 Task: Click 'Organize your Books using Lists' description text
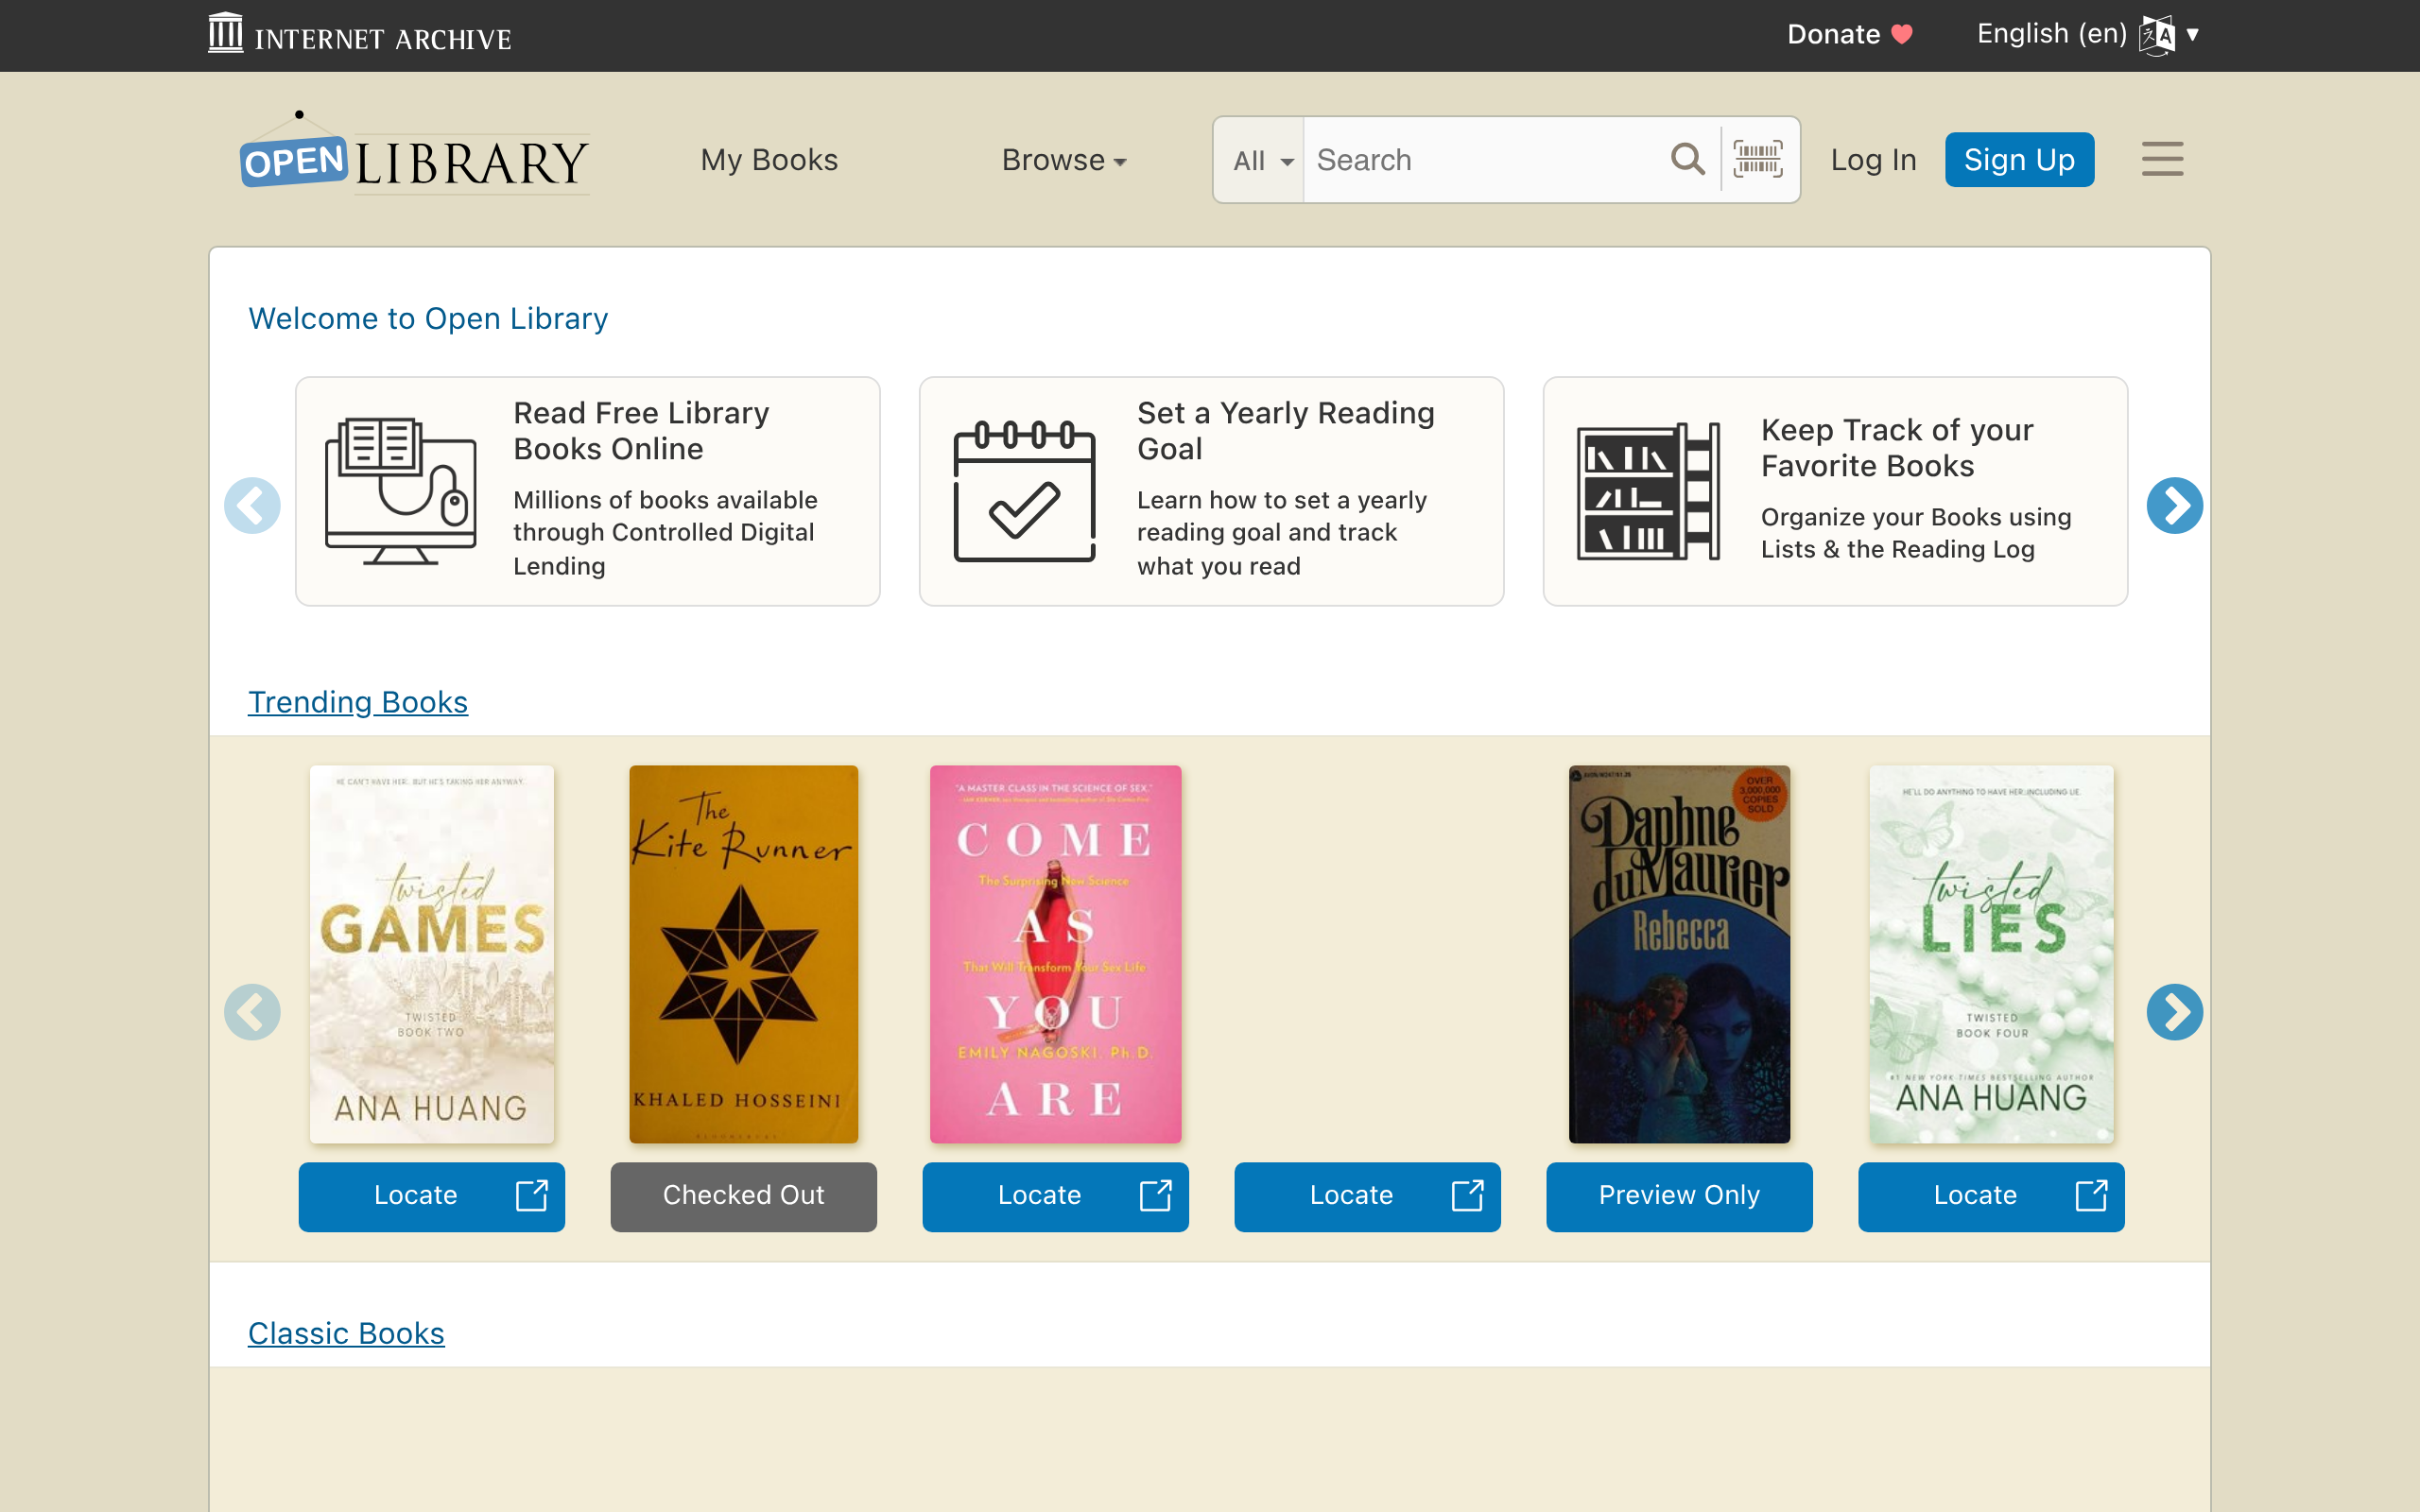[1916, 533]
